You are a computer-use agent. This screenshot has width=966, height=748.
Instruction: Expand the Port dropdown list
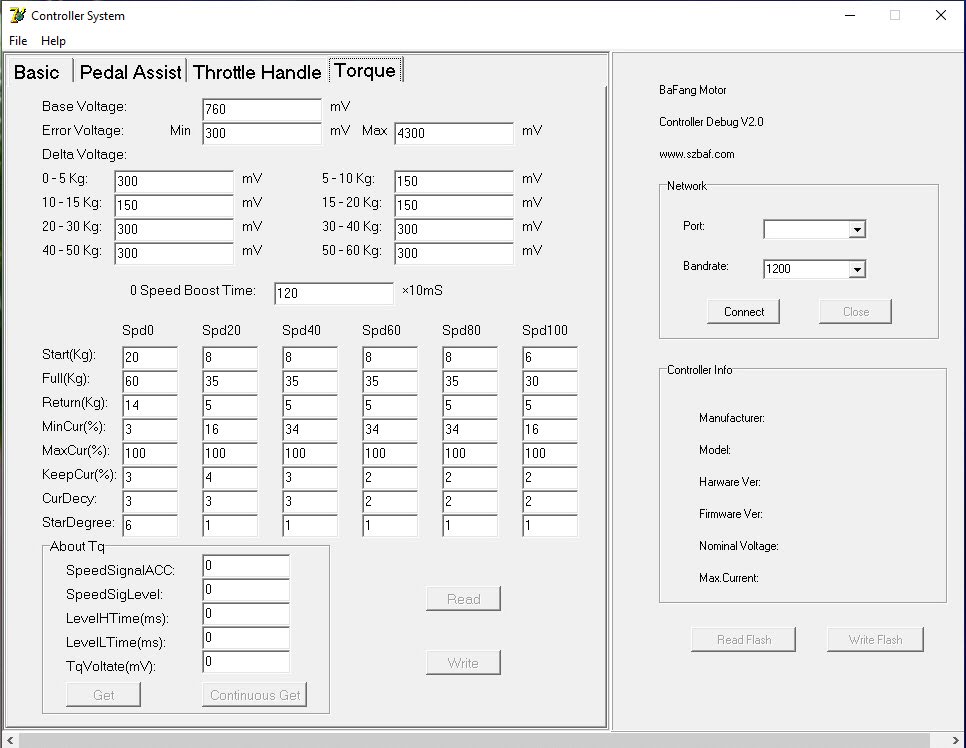(x=856, y=229)
